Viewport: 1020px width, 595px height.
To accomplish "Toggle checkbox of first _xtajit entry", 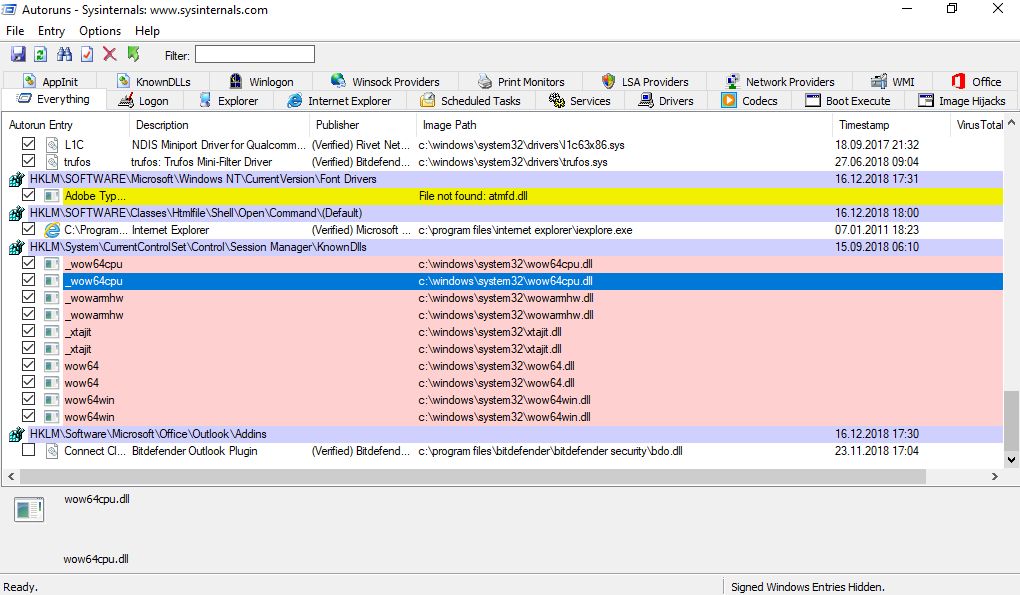I will pyautogui.click(x=29, y=330).
